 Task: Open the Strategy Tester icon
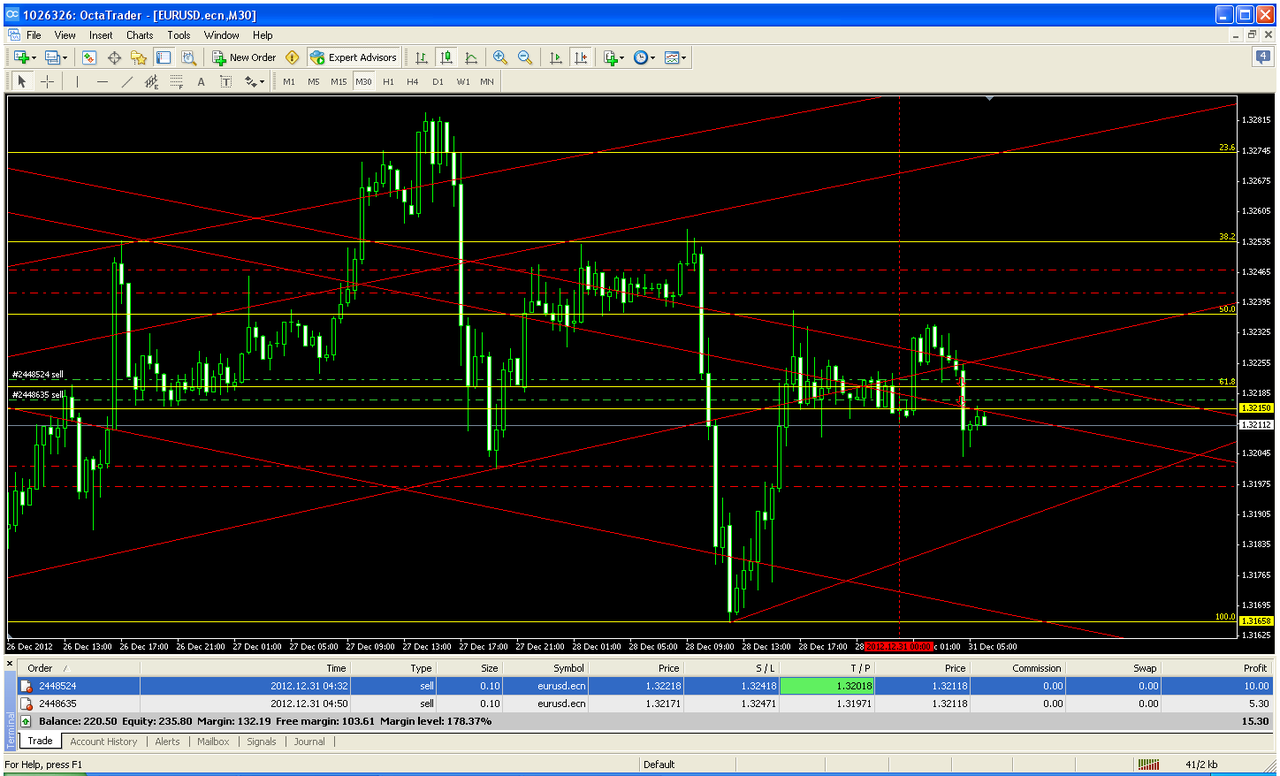pyautogui.click(x=188, y=57)
